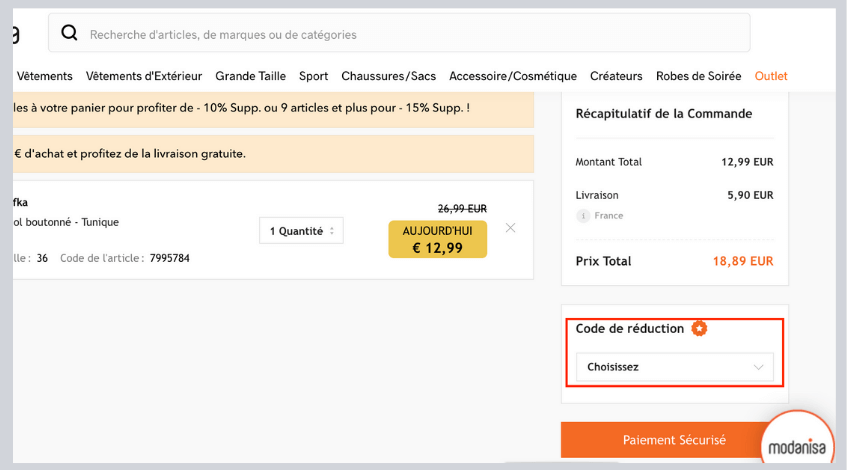Open Vêtements d'Extérieur category
Screen dimensions: 847x470
[x=144, y=76]
